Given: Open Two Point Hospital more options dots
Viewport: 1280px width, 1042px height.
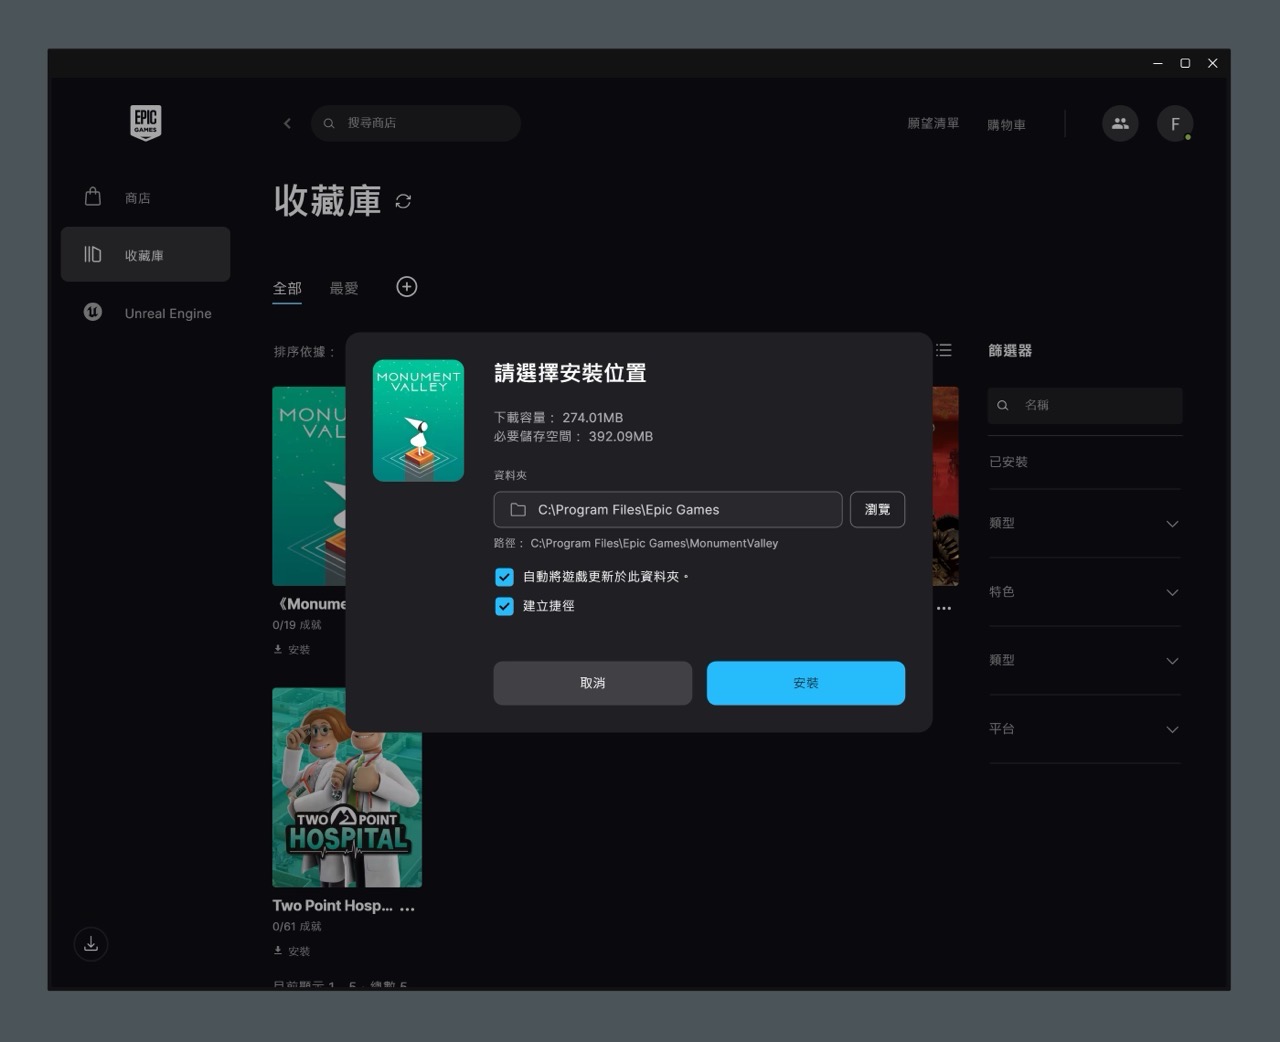Looking at the screenshot, I should (x=407, y=908).
